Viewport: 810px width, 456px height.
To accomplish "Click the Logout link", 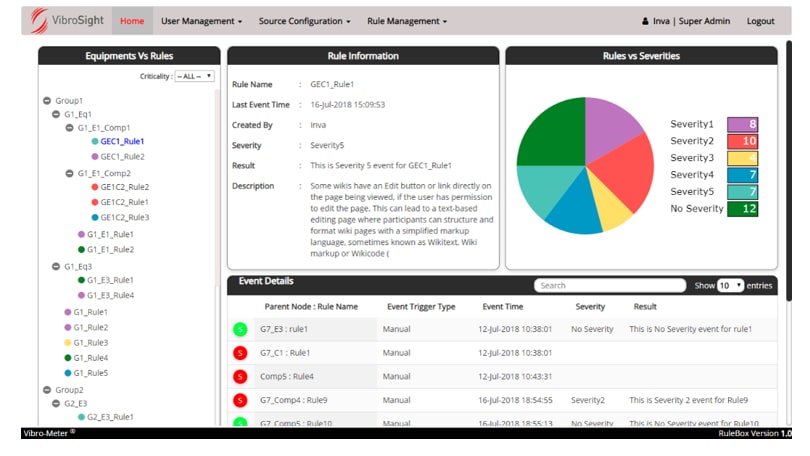I will 760,21.
